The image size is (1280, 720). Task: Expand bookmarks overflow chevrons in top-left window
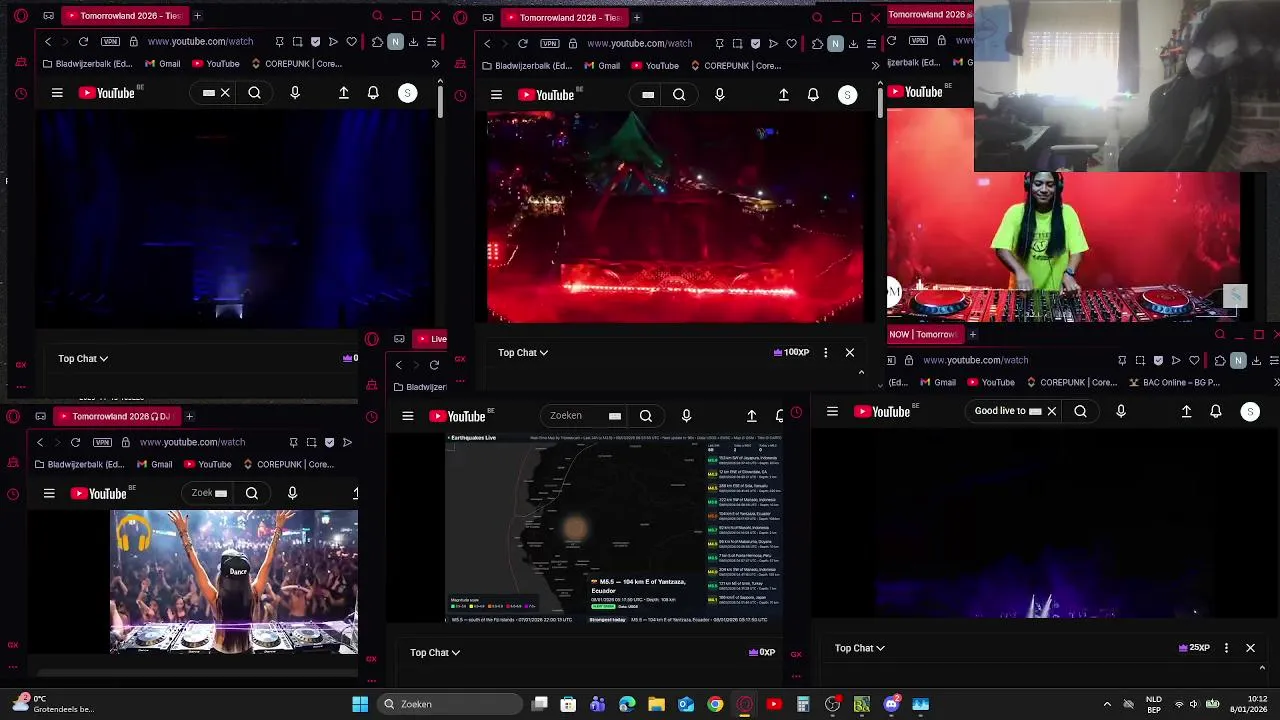pyautogui.click(x=435, y=64)
